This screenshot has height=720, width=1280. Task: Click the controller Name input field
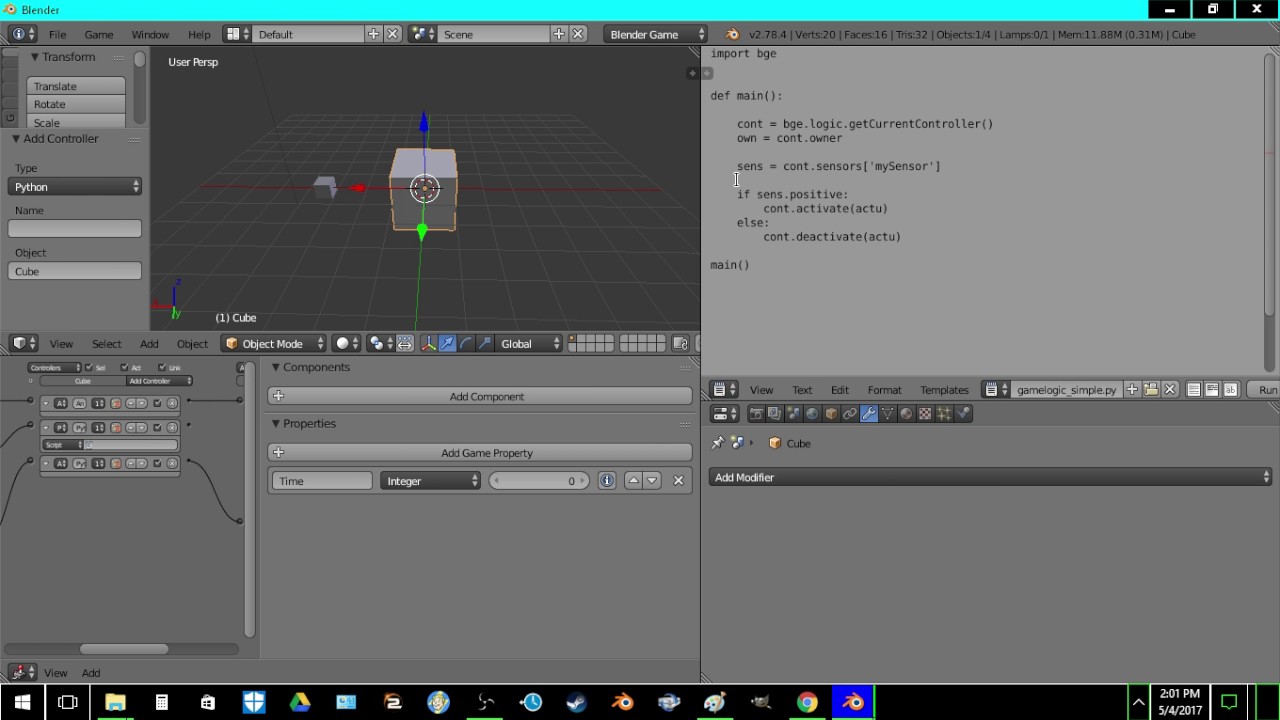pyautogui.click(x=75, y=229)
